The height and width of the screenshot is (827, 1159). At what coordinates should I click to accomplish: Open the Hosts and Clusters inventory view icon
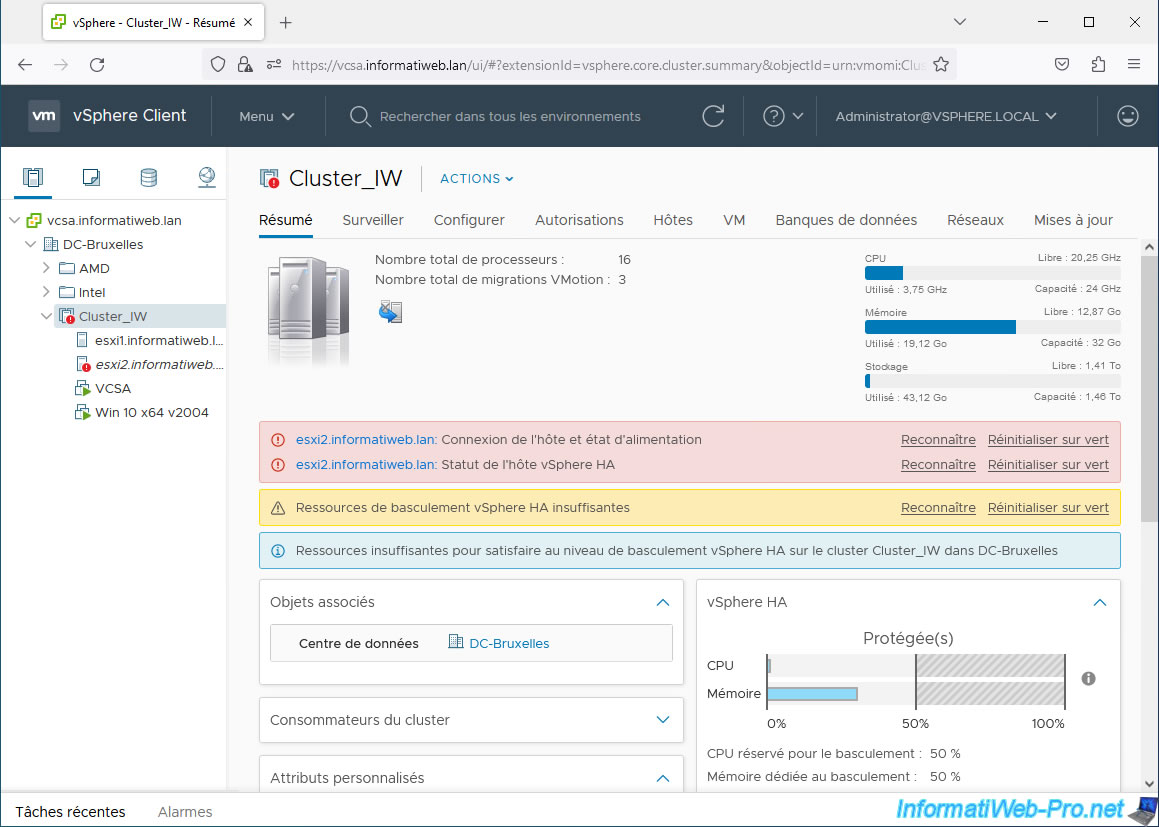pyautogui.click(x=33, y=178)
